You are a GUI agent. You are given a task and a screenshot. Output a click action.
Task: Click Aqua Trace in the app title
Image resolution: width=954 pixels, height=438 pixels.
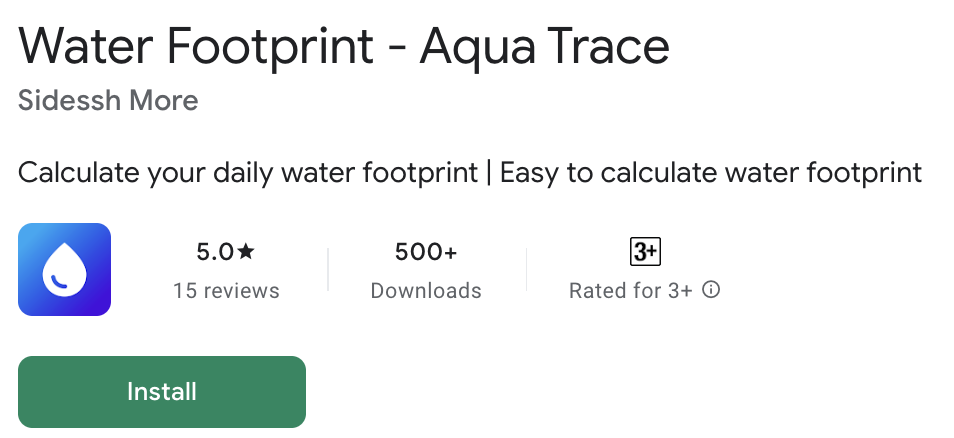click(545, 48)
